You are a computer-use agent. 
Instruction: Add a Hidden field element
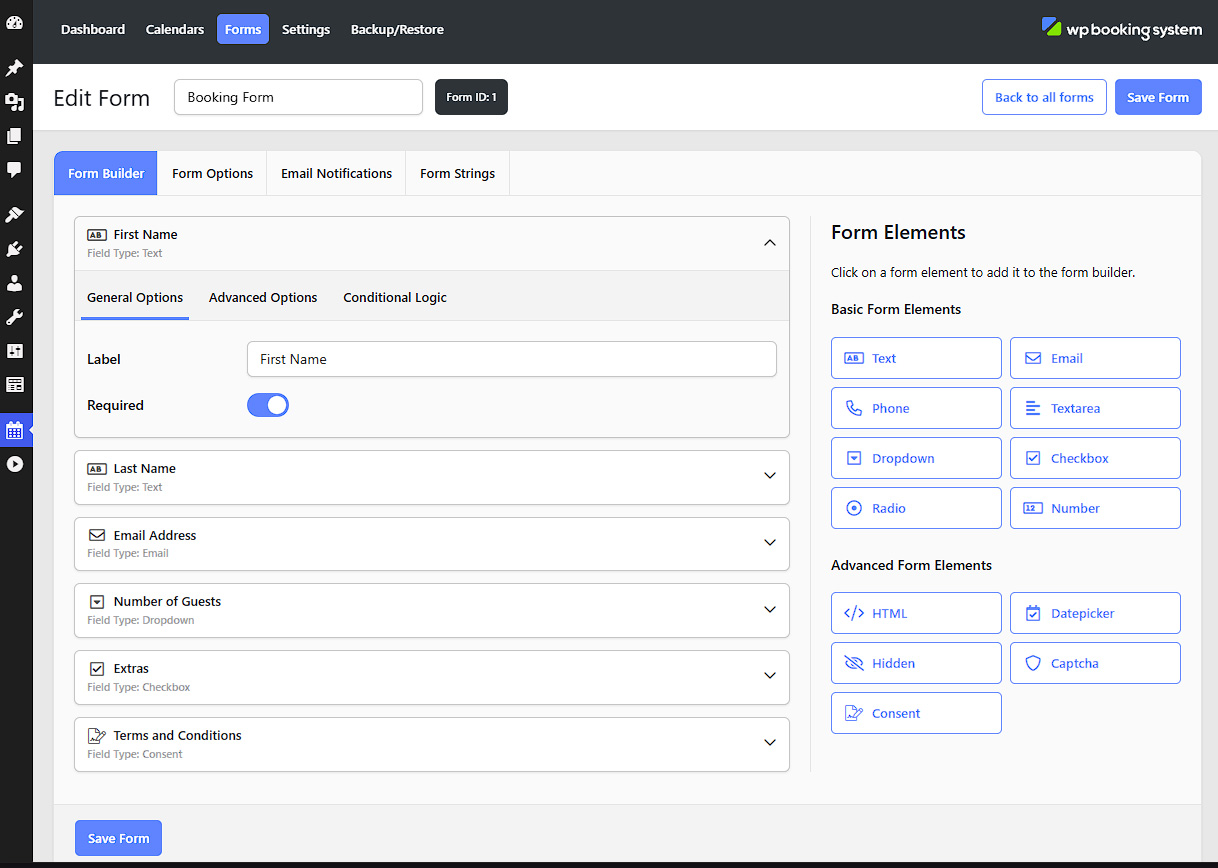tap(916, 663)
